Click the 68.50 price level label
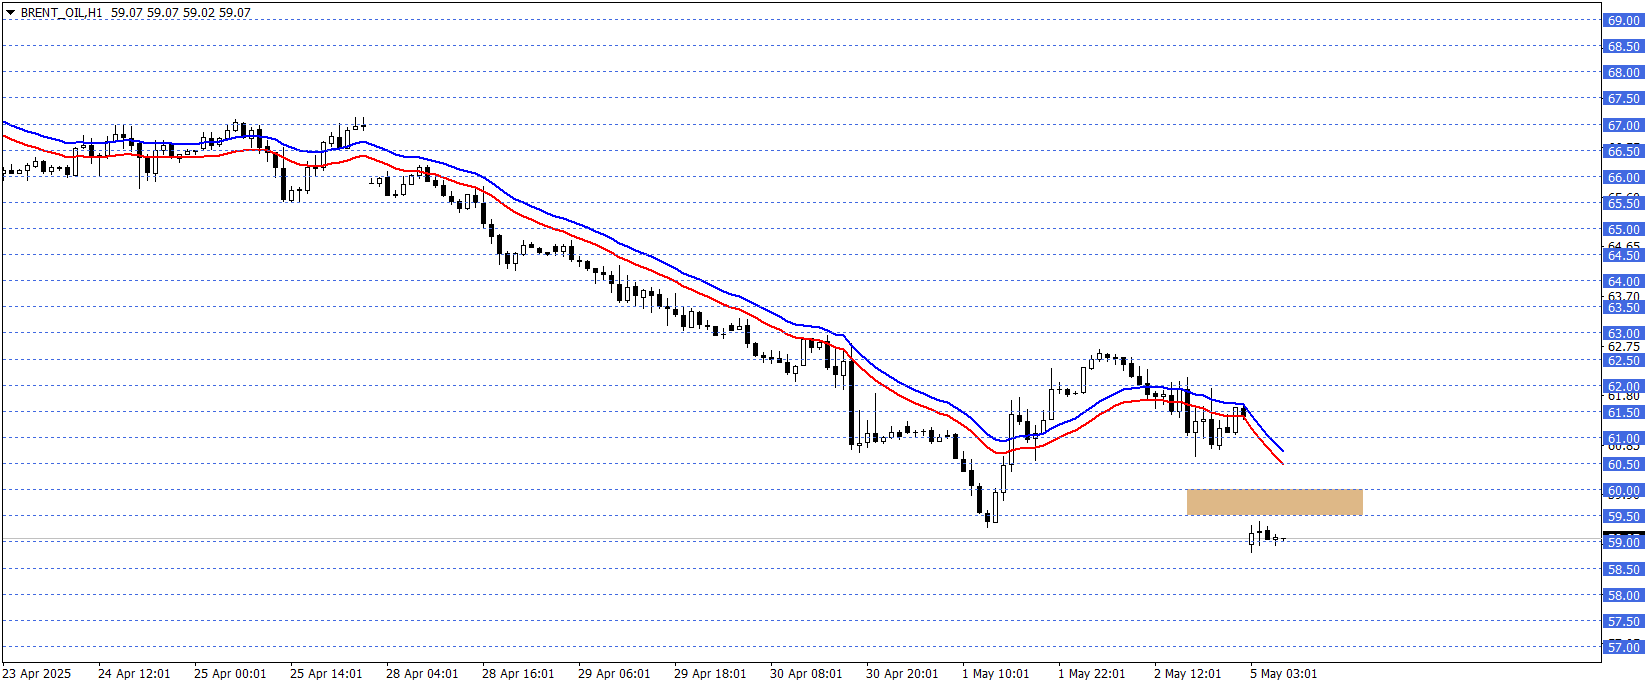The height and width of the screenshot is (686, 1651). coord(1623,46)
